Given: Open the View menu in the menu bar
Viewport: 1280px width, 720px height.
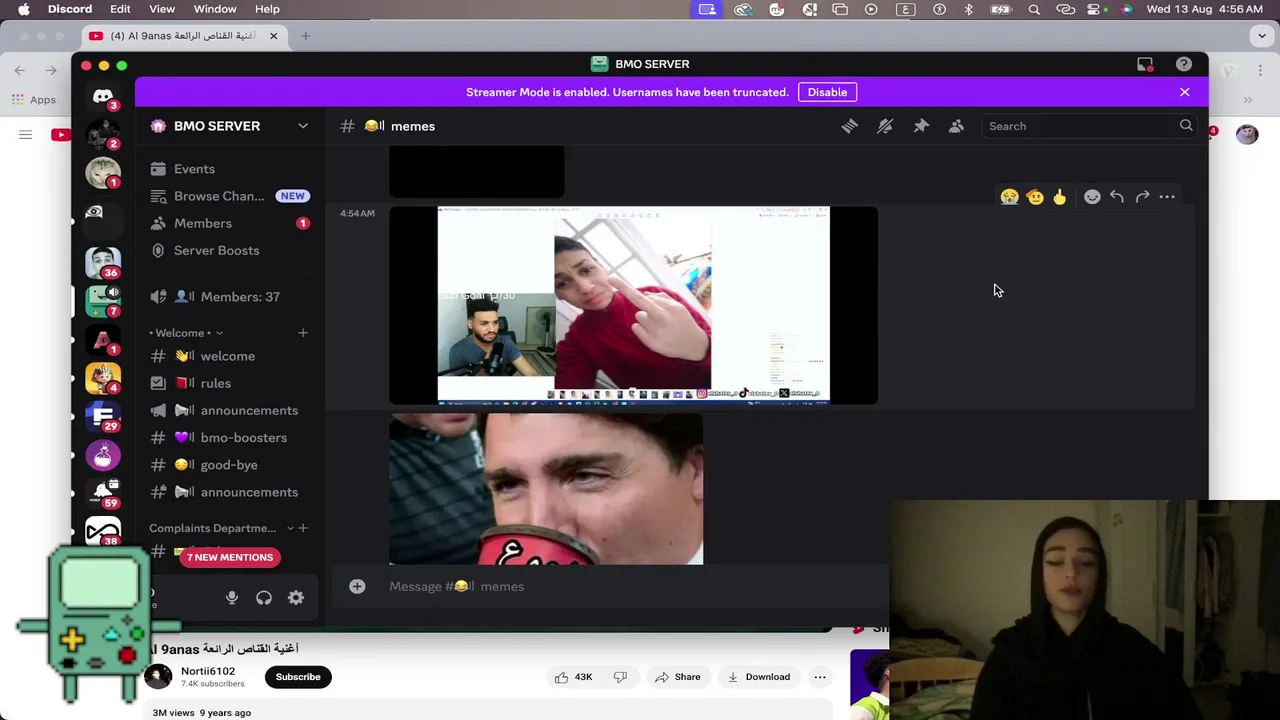Looking at the screenshot, I should pyautogui.click(x=162, y=9).
